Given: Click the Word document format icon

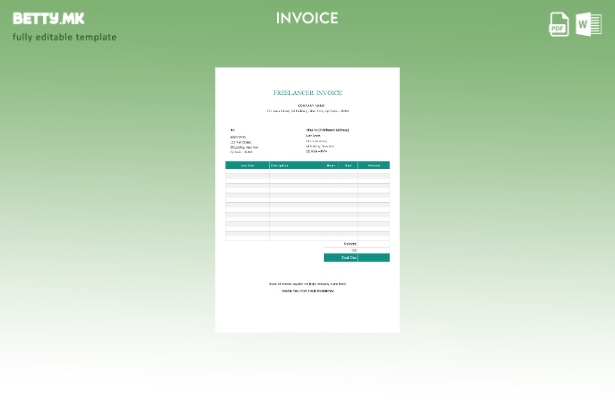Looking at the screenshot, I should 589,24.
